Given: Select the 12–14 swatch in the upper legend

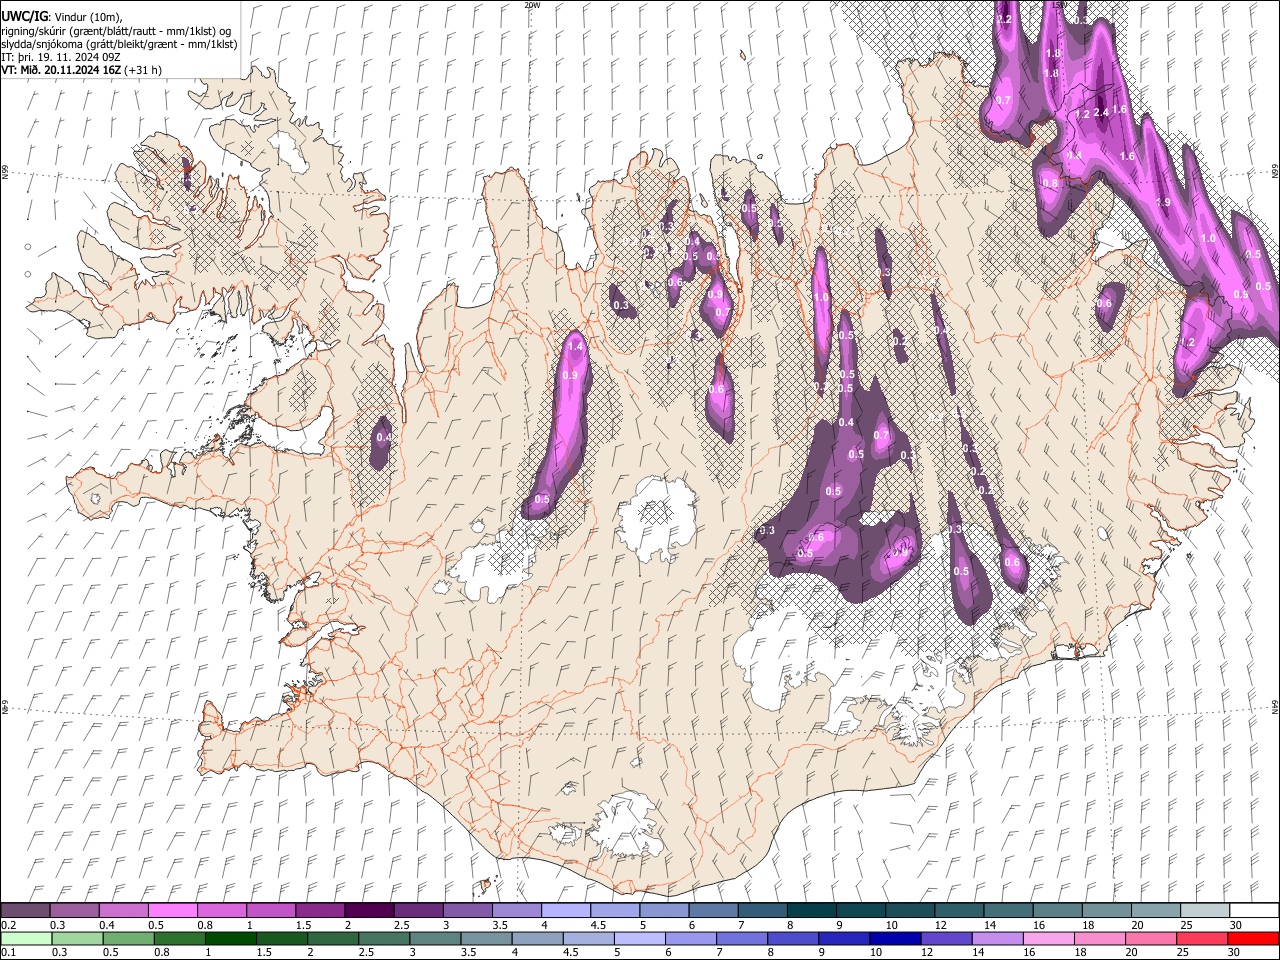Looking at the screenshot, I should tap(960, 910).
